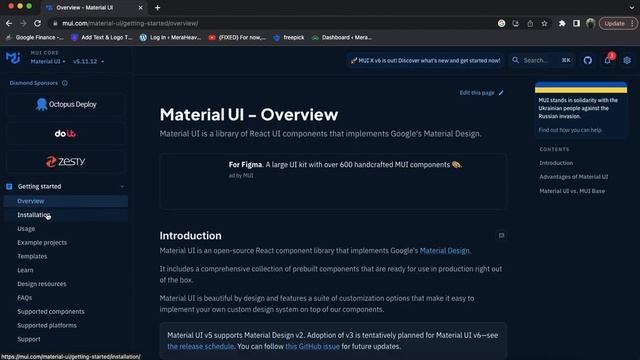This screenshot has height=360, width=640.
Task: Jump to Advantages of Material UI
Action: (573, 177)
